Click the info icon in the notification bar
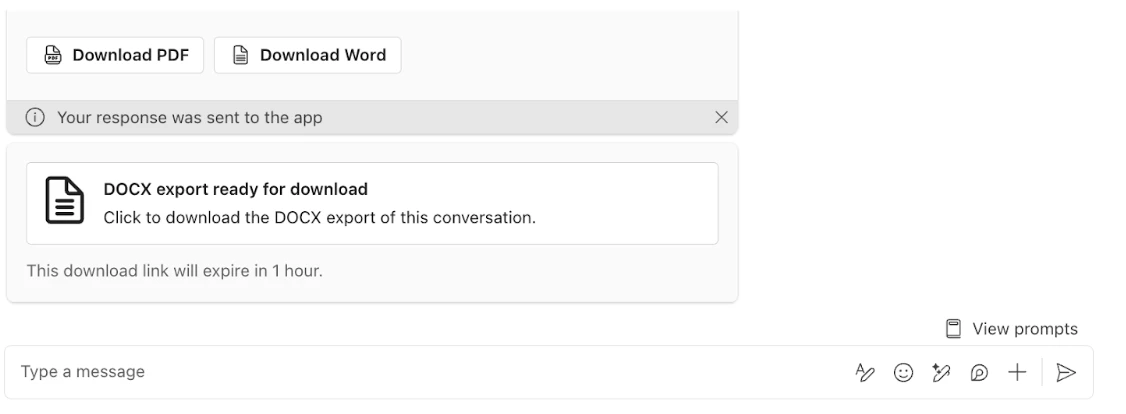This screenshot has width=1126, height=414. tap(36, 117)
